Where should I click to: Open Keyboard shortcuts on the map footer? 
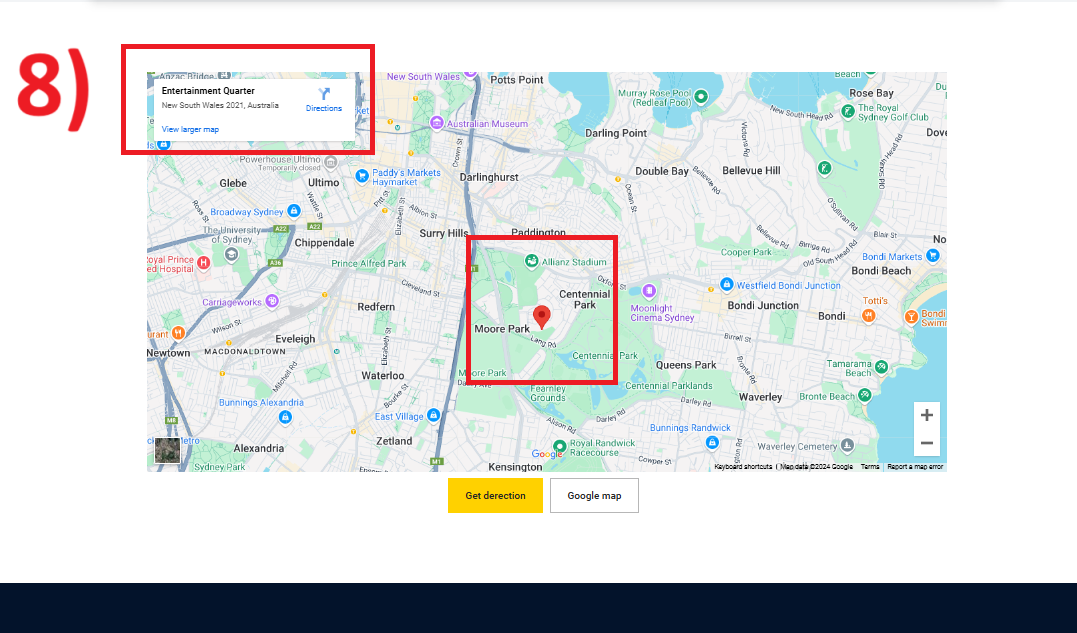(743, 467)
